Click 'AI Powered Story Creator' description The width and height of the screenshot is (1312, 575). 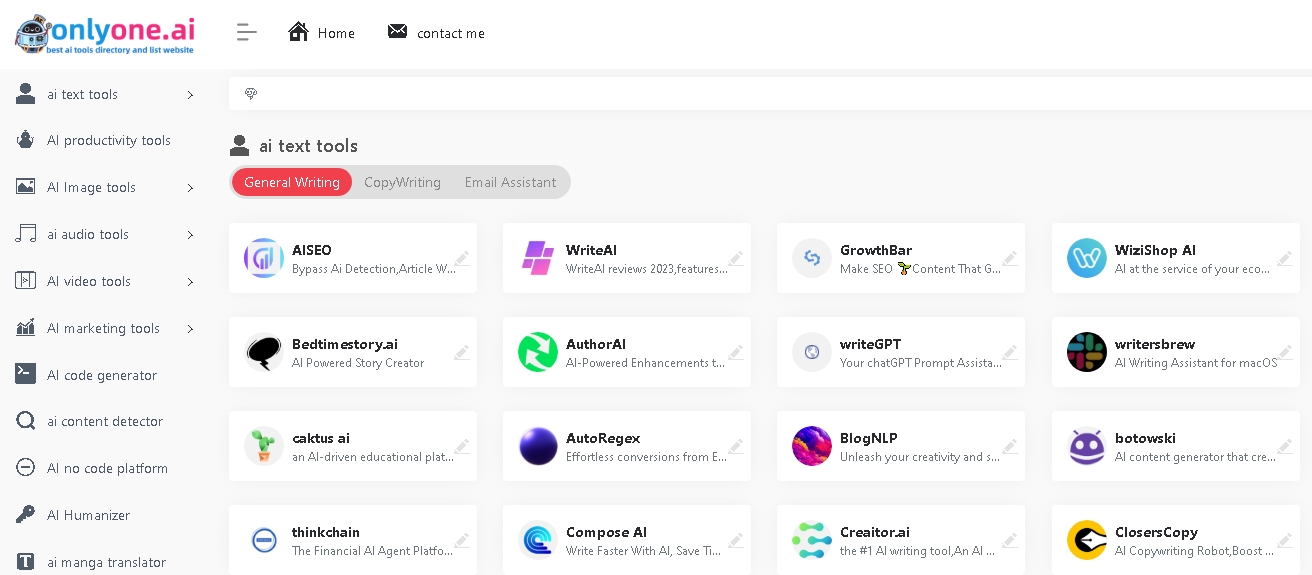click(x=358, y=363)
